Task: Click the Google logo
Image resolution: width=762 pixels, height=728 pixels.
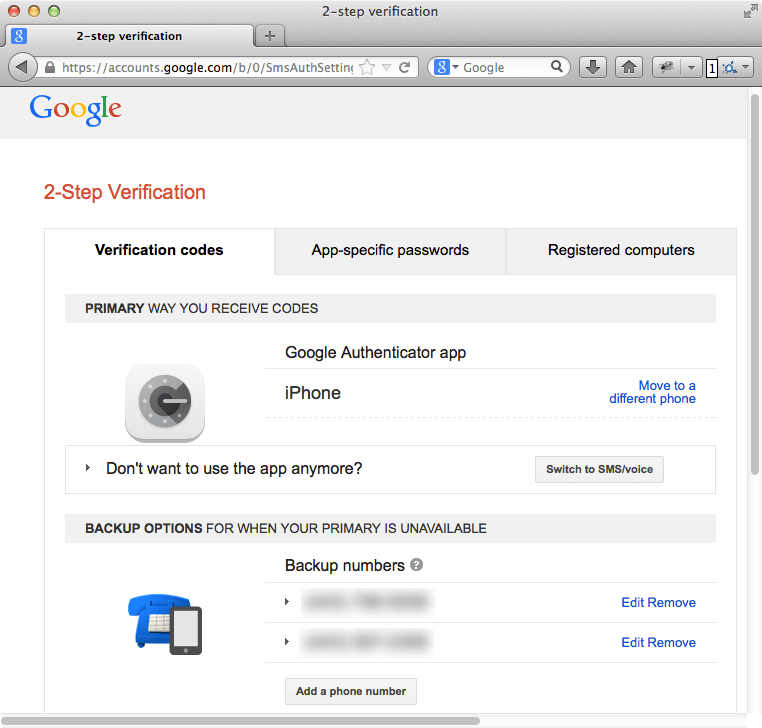Action: (75, 108)
